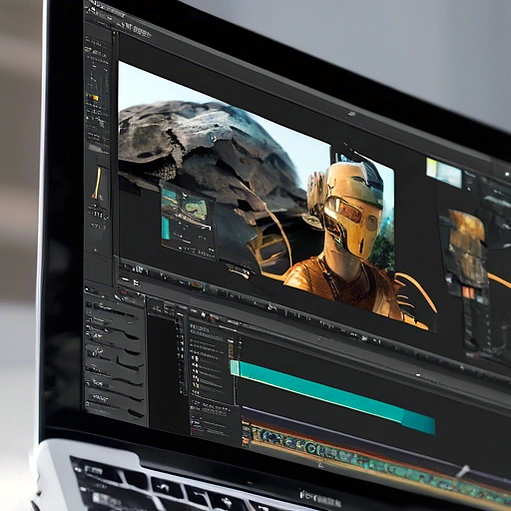Open the small inset panel with teal sidebar

(x=188, y=220)
